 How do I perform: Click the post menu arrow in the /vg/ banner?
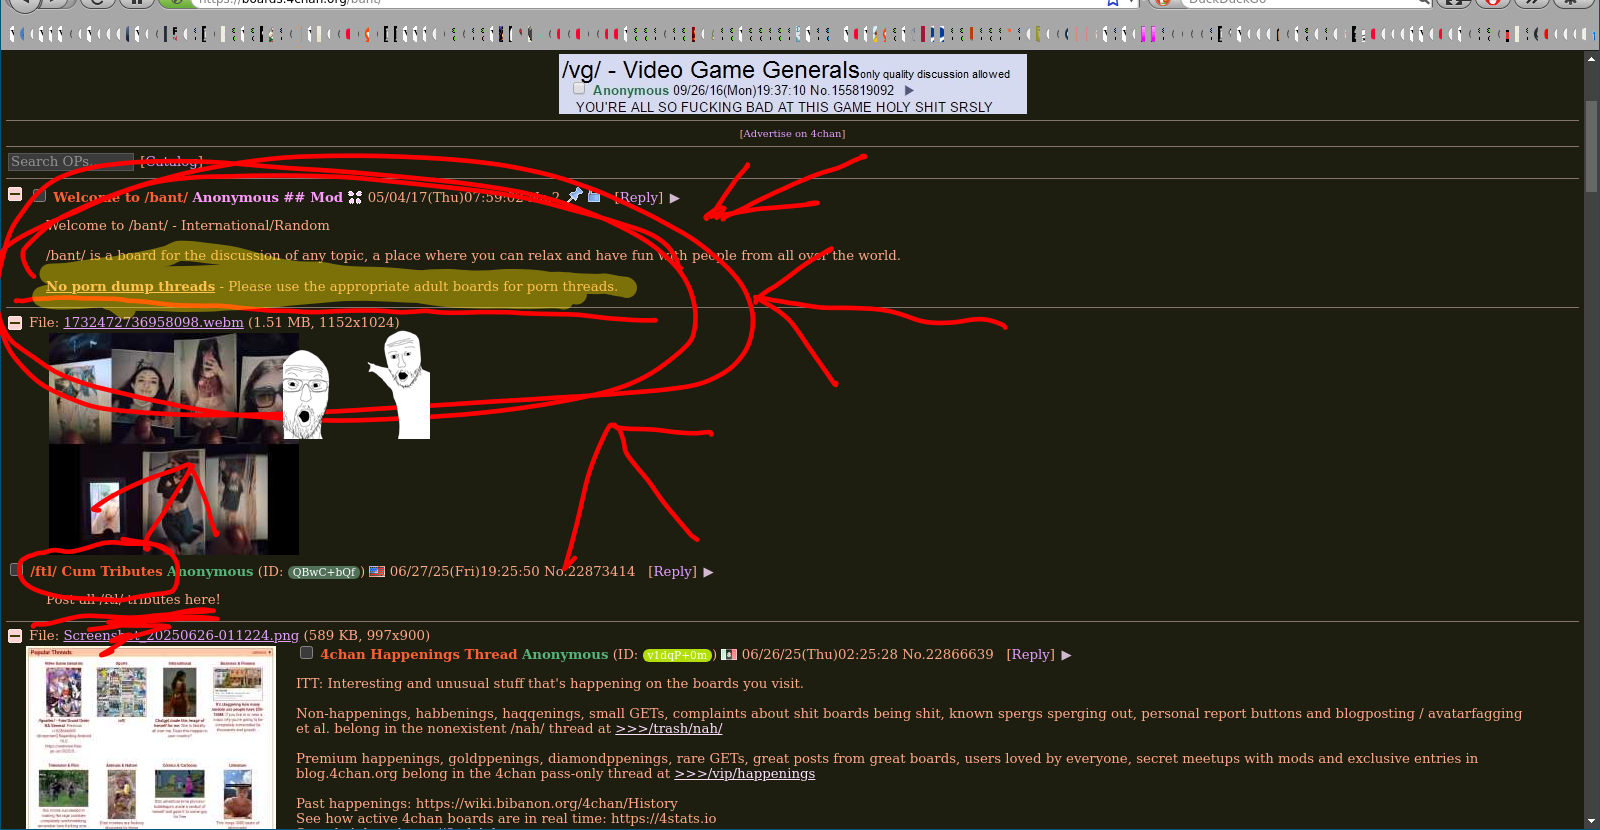[909, 90]
